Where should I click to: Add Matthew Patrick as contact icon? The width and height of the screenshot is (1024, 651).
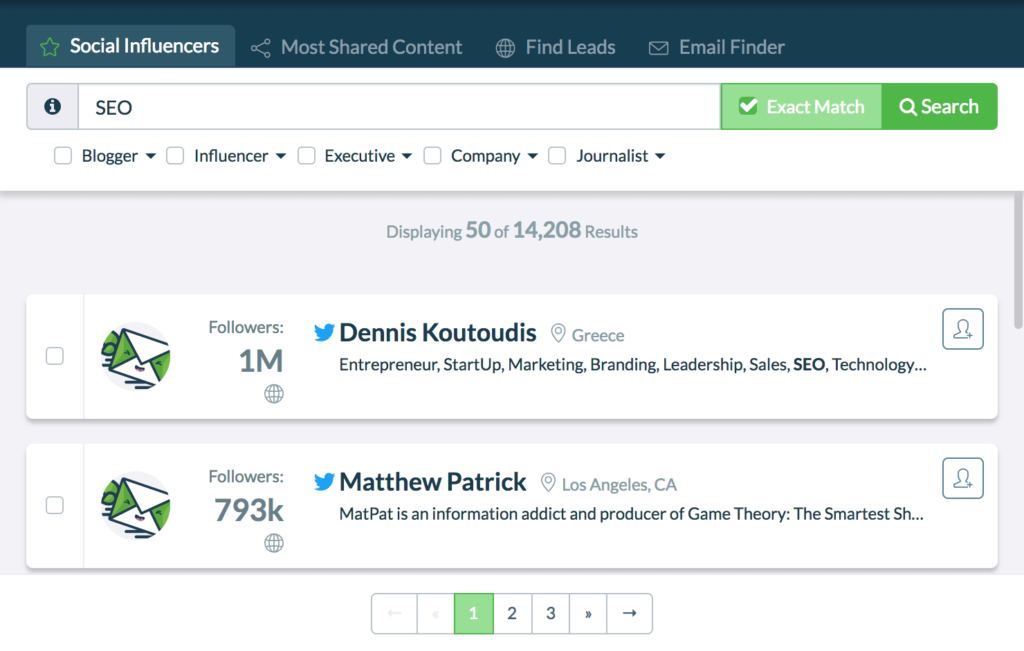click(963, 479)
